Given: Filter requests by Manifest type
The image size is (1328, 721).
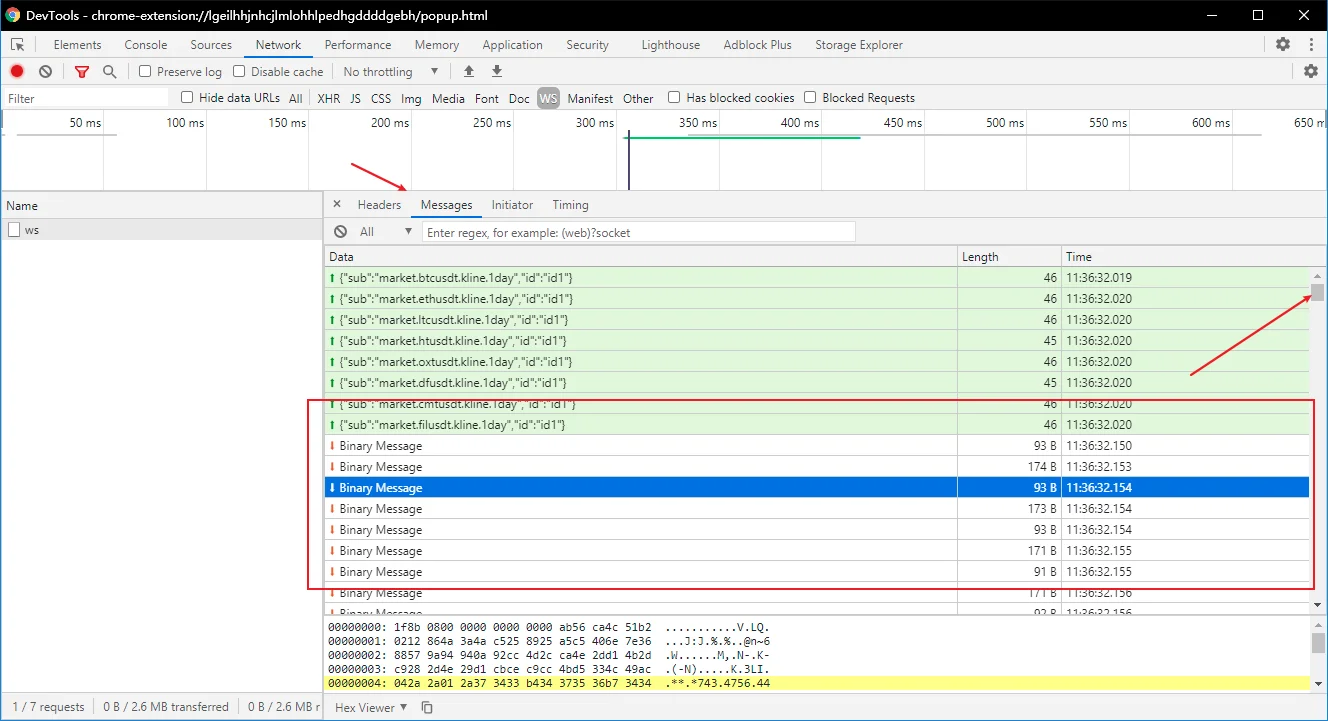Looking at the screenshot, I should coord(590,98).
